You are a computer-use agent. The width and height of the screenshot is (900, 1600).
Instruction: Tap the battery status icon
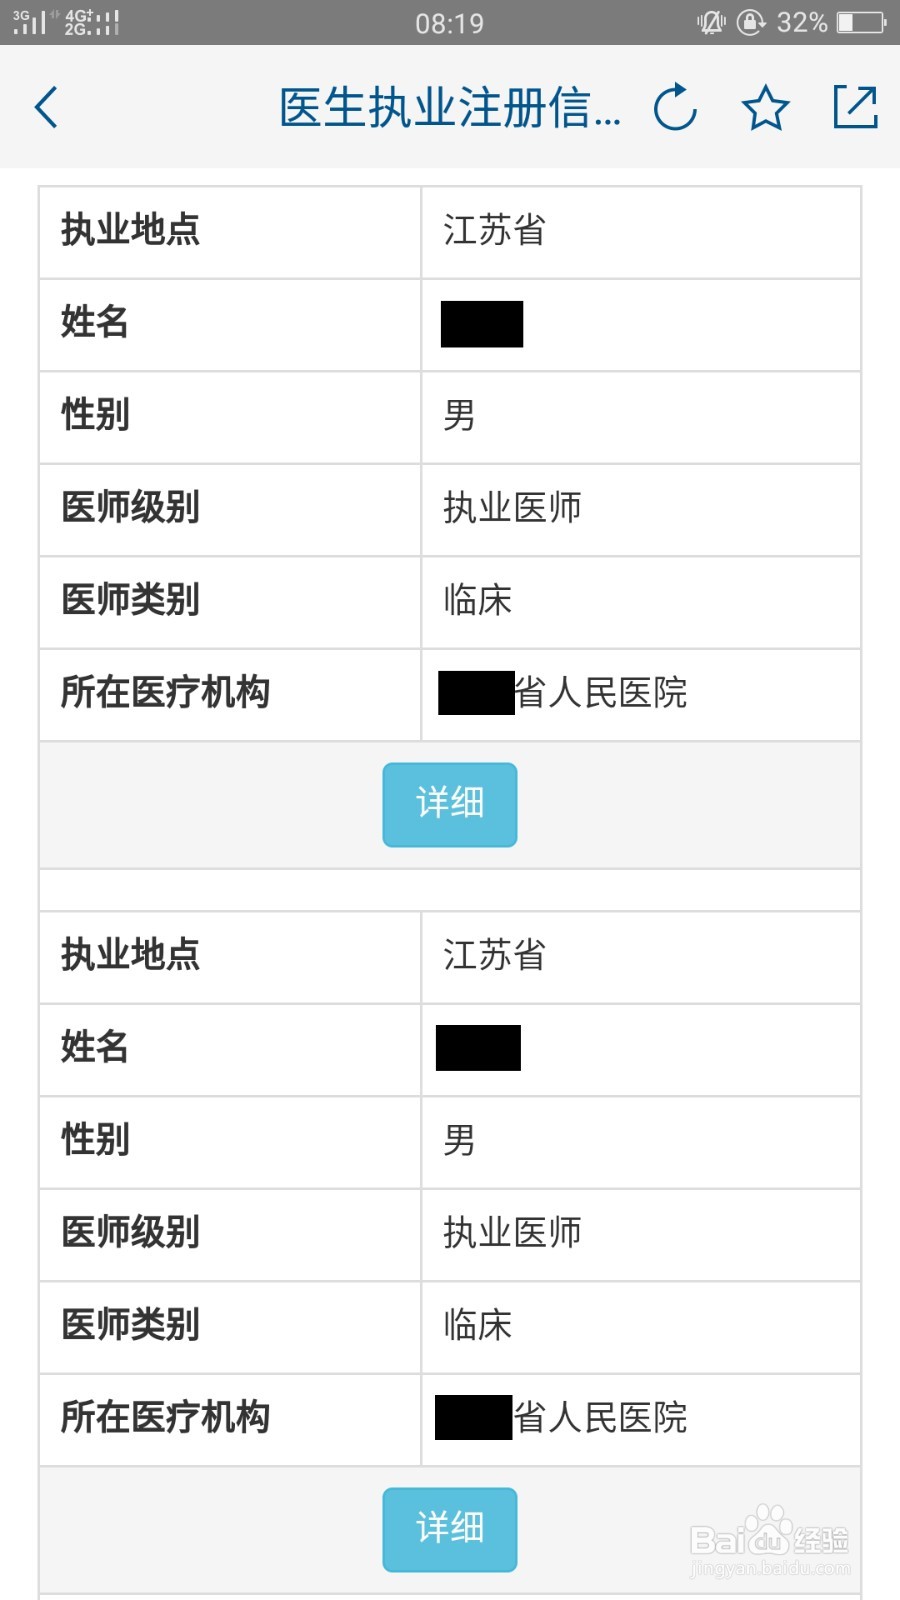(862, 22)
